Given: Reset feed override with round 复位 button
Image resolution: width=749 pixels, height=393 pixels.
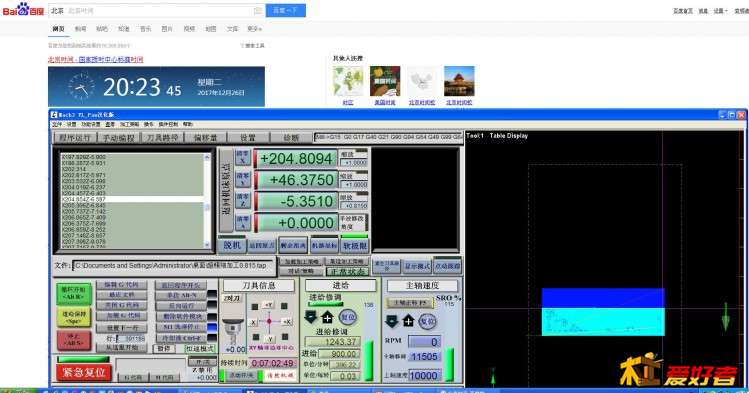Looking at the screenshot, I should coord(348,317).
